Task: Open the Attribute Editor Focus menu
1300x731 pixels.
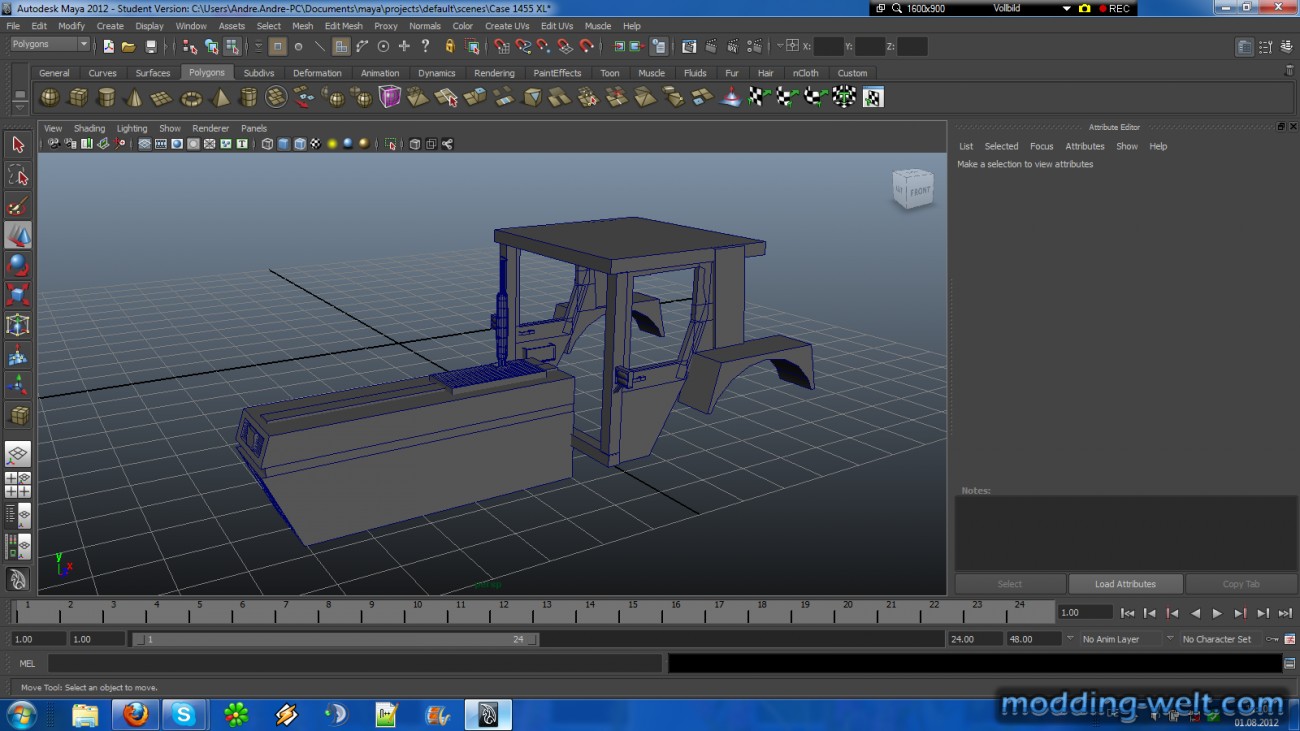Action: pos(1041,146)
